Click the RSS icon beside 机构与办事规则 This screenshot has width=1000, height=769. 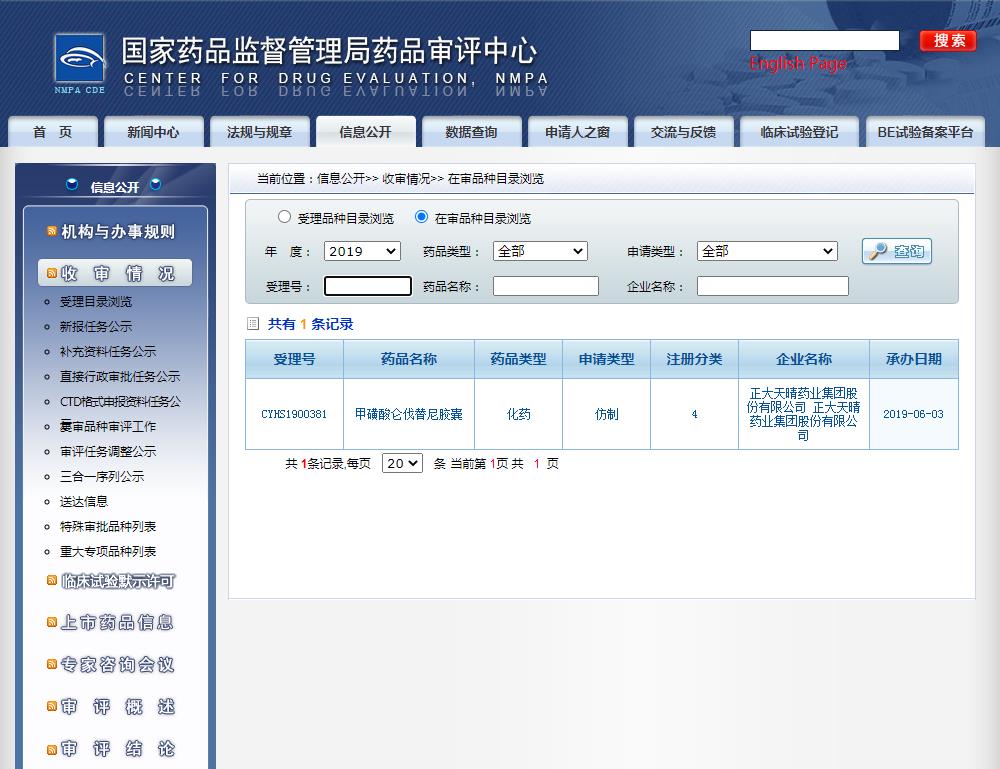point(52,231)
